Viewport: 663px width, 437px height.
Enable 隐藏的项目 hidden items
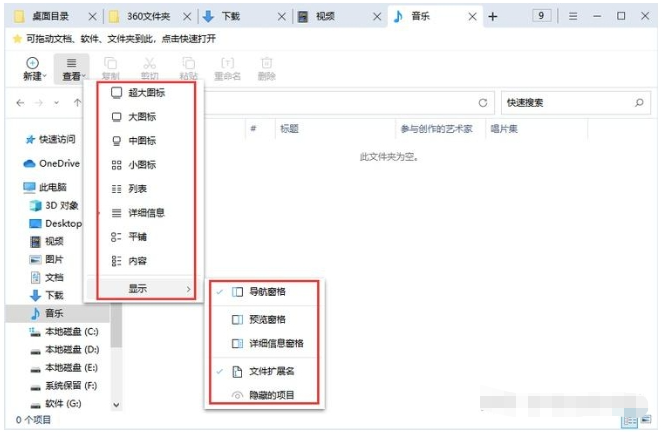(x=270, y=395)
